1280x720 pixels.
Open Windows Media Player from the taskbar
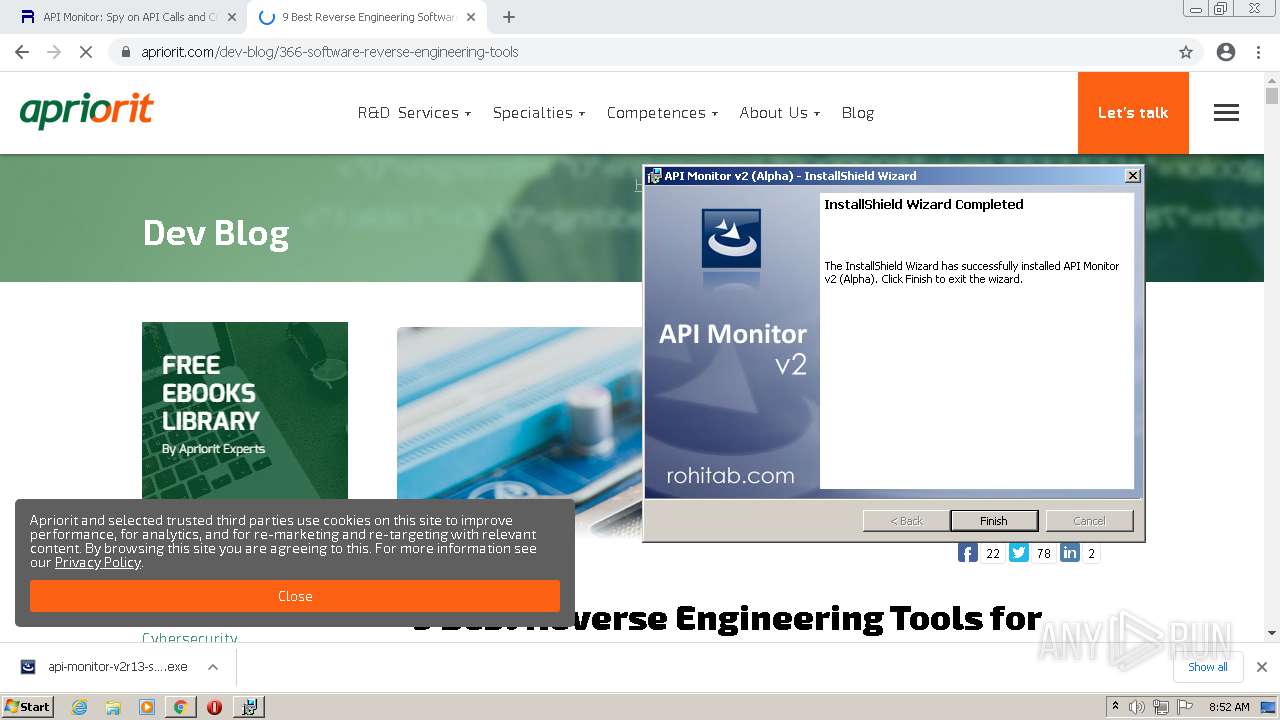click(147, 707)
